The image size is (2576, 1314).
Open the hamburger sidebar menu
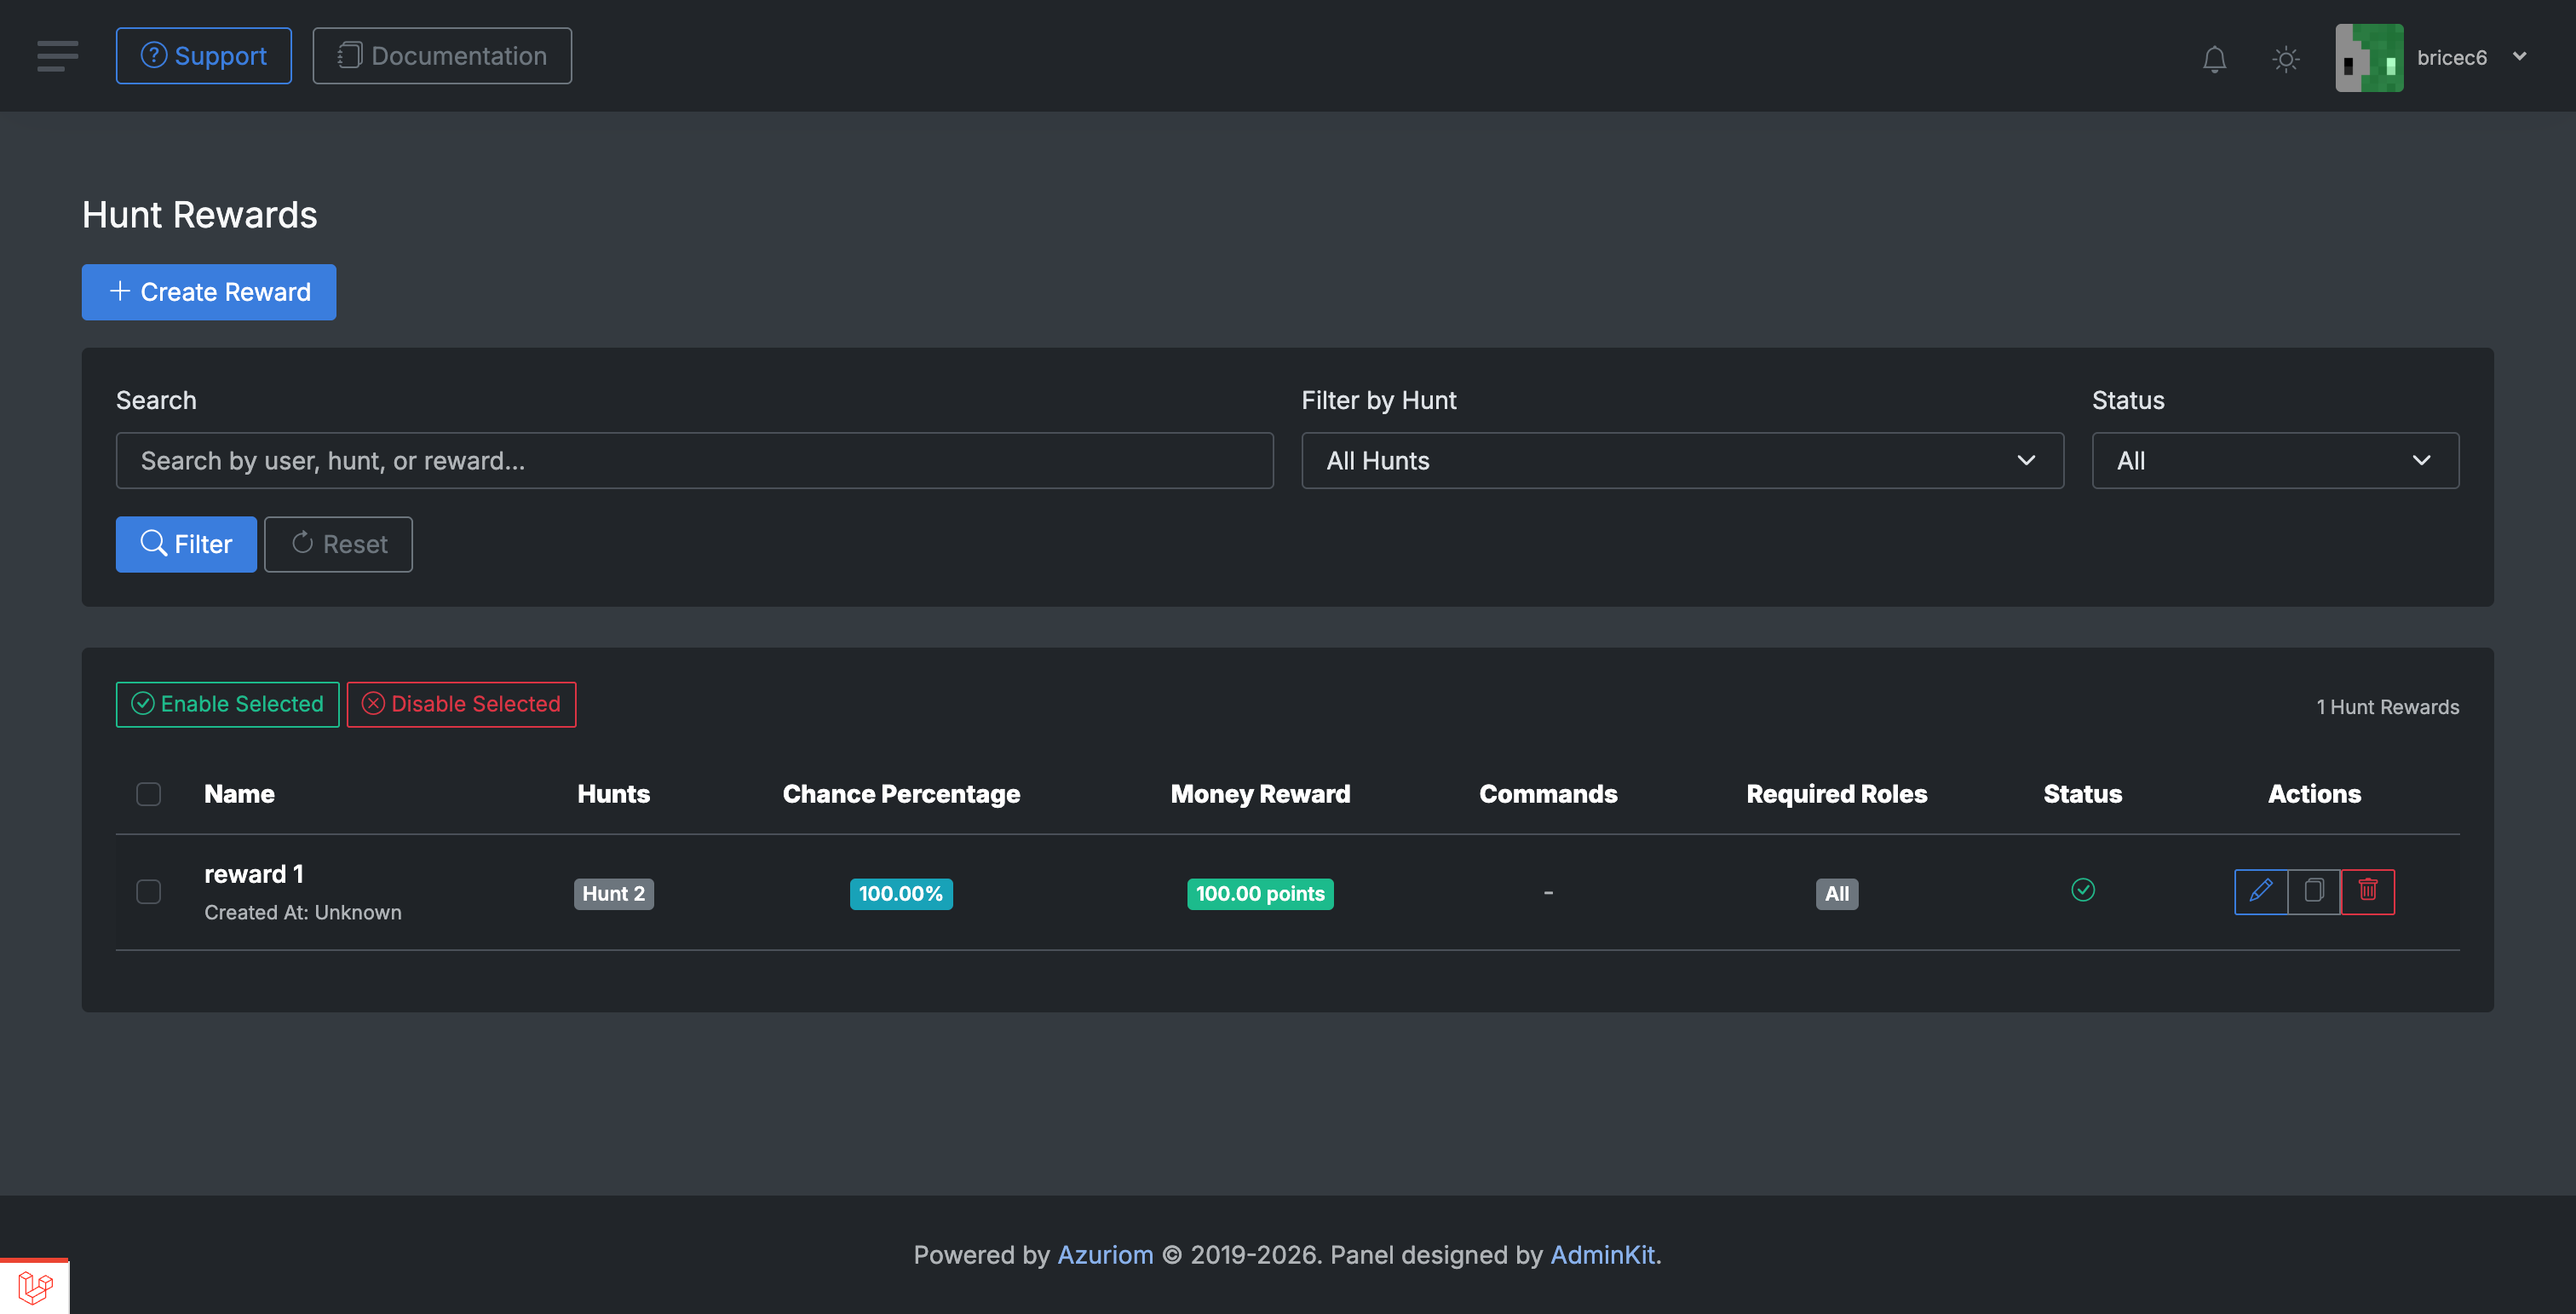pos(57,56)
